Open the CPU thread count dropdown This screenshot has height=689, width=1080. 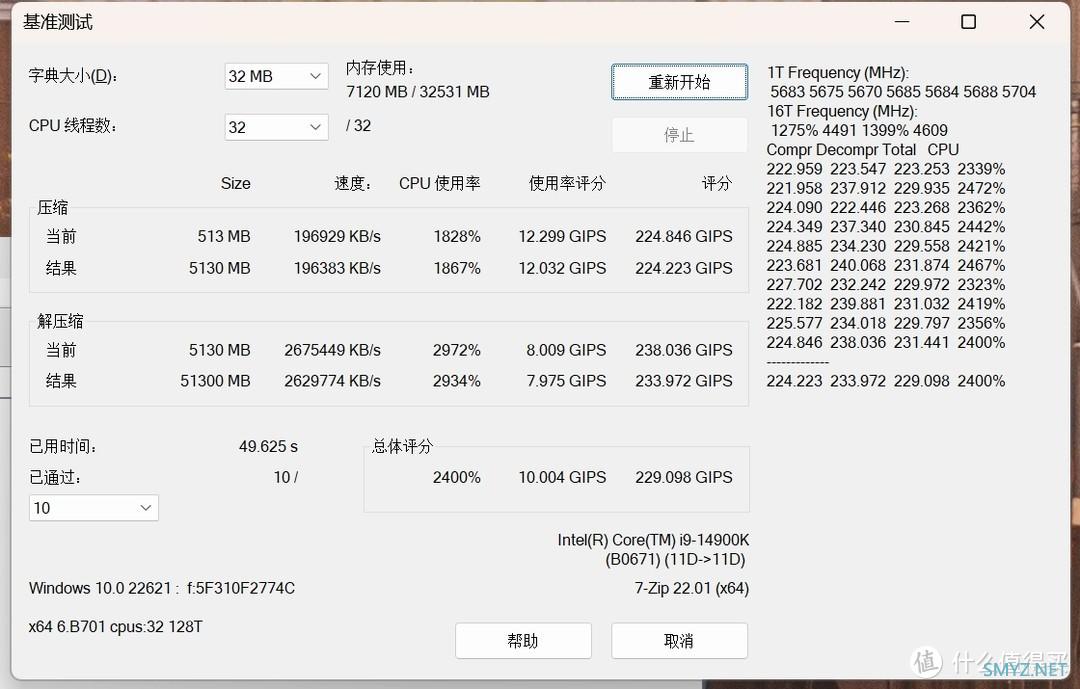tap(276, 127)
